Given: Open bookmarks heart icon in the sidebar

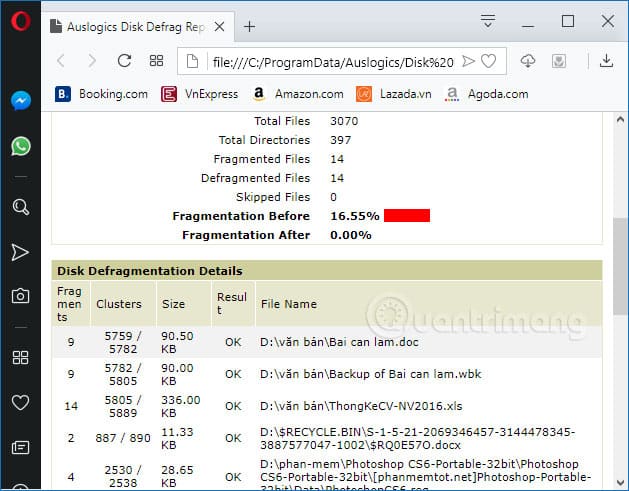Looking at the screenshot, I should coord(20,402).
